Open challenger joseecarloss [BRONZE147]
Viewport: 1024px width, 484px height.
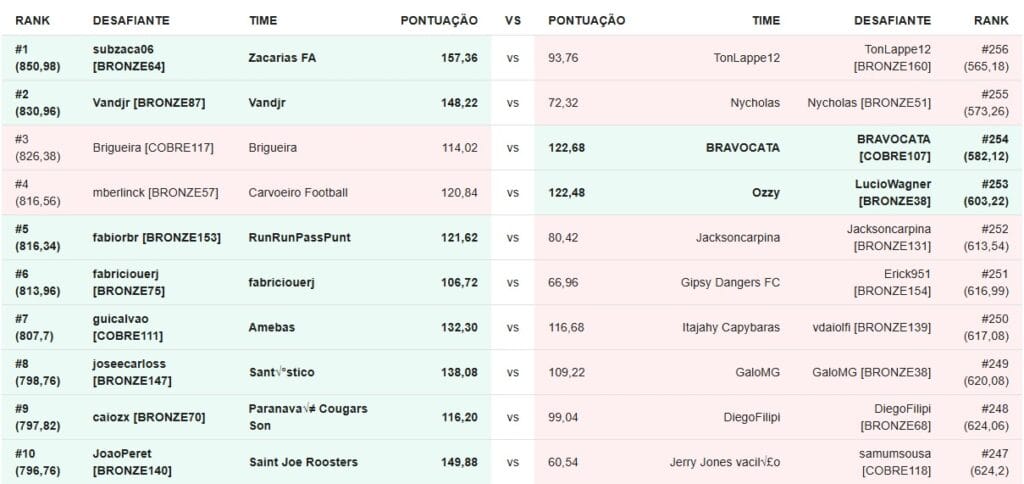132,372
